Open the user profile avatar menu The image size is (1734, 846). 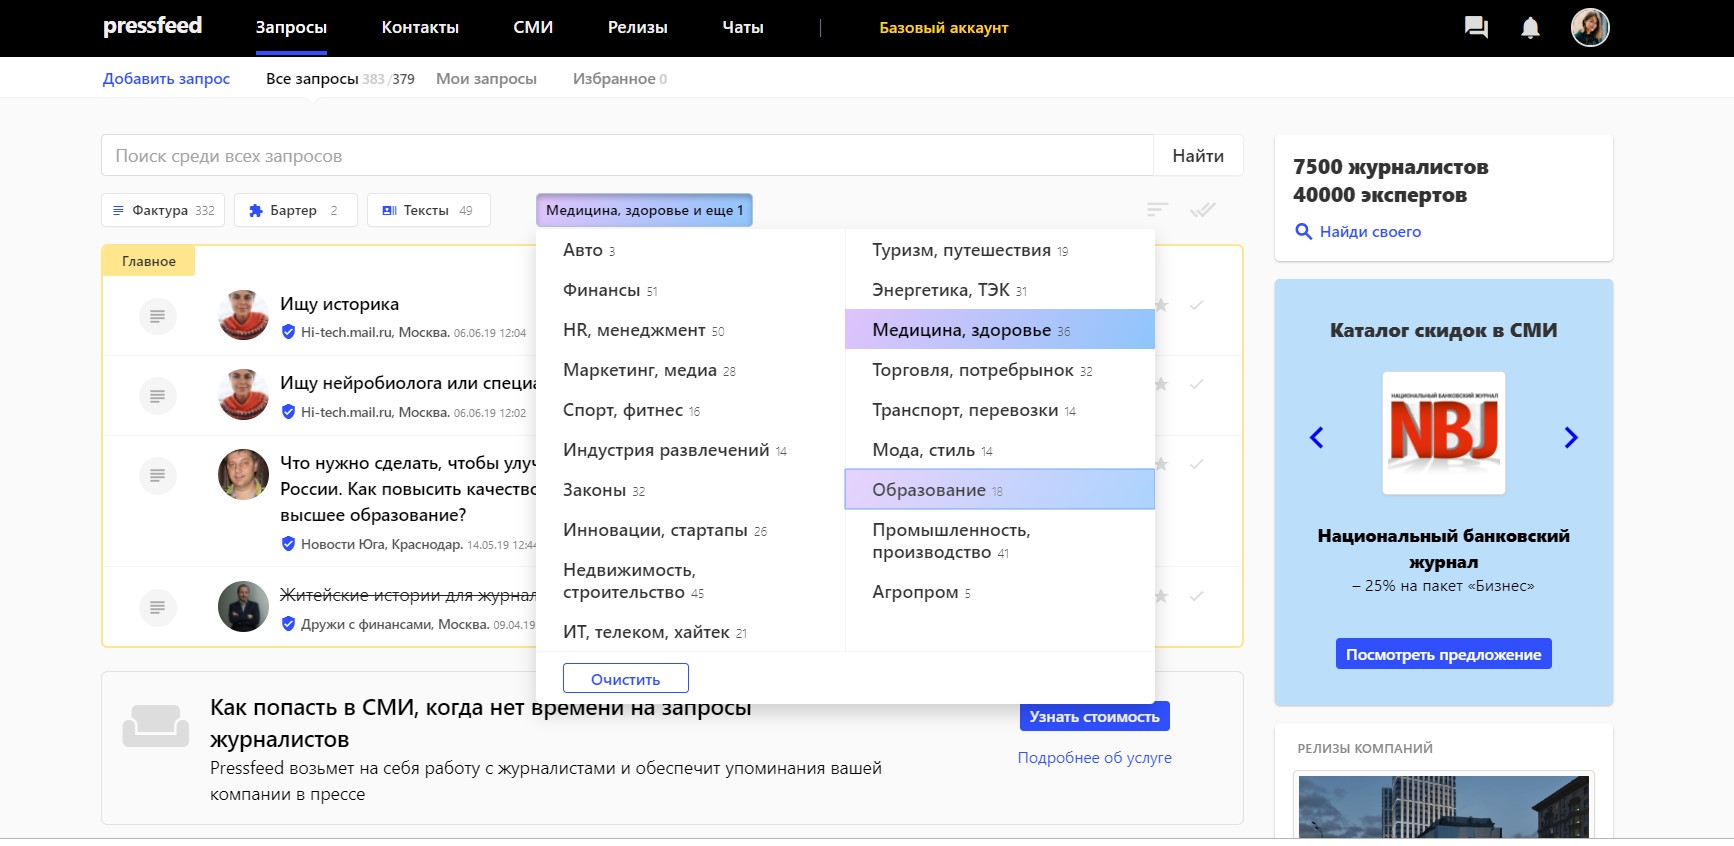(x=1589, y=28)
